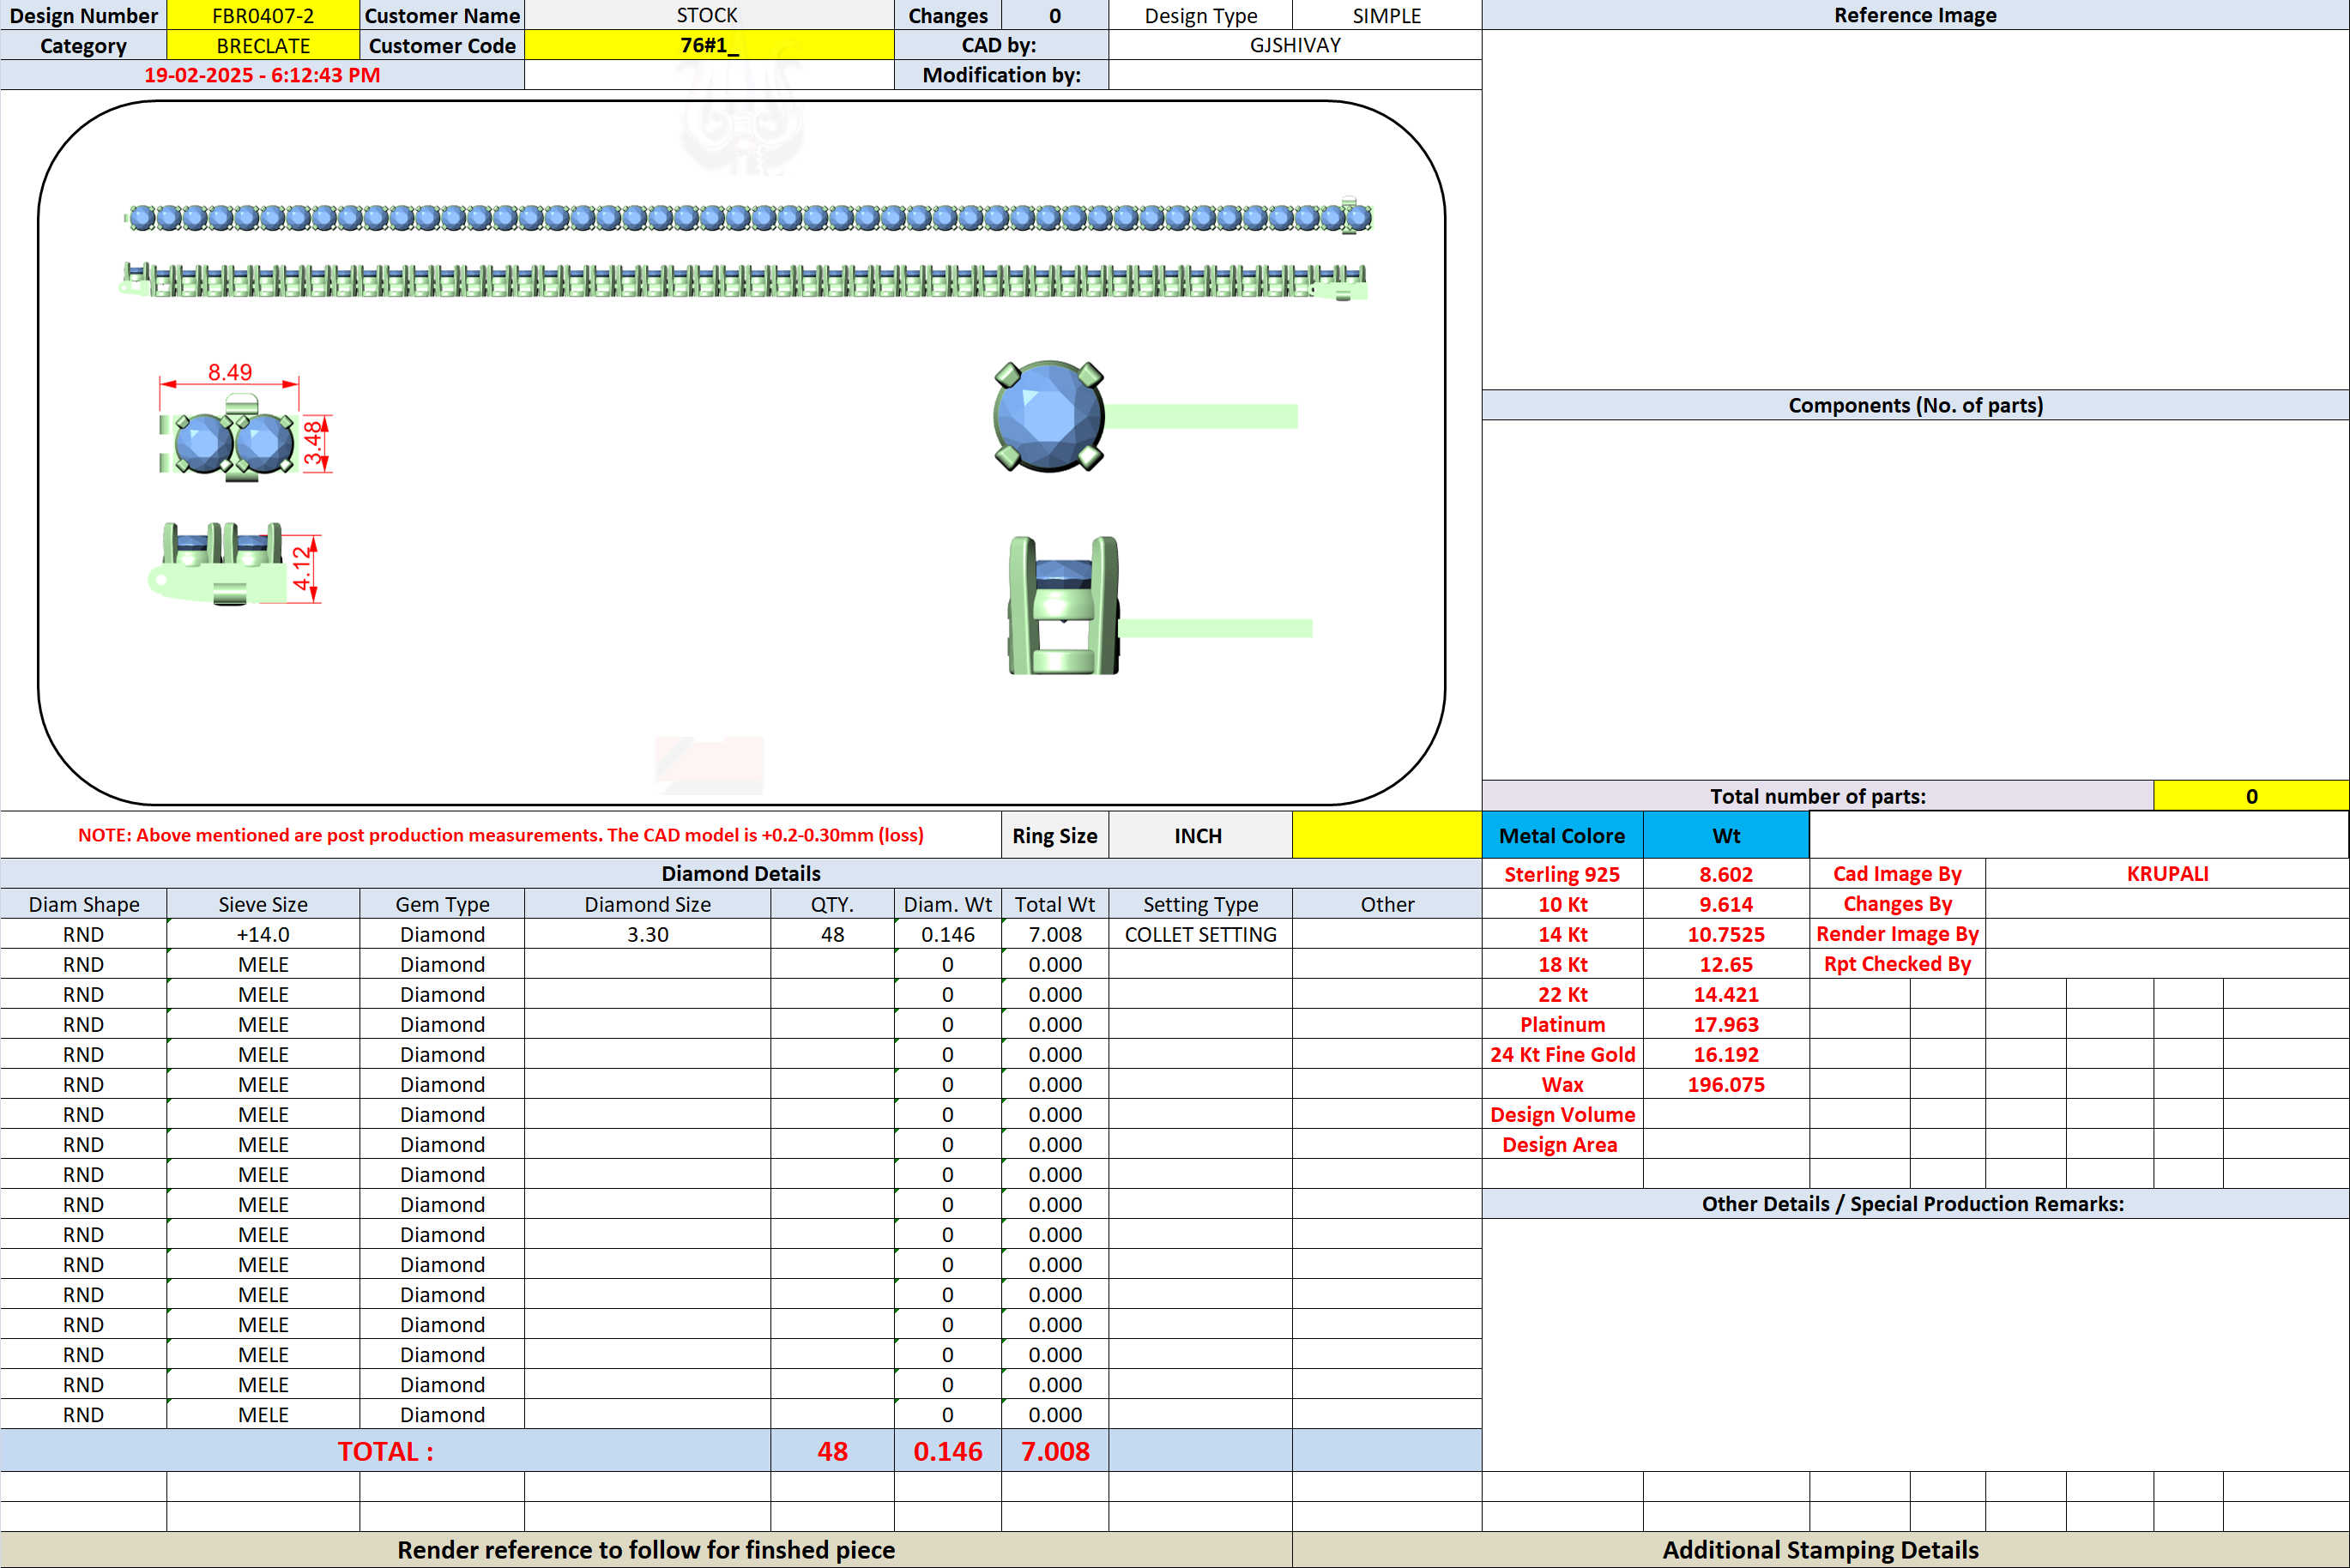The image size is (2350, 1568).
Task: Click the red post production measurements NOTE
Action: point(500,835)
